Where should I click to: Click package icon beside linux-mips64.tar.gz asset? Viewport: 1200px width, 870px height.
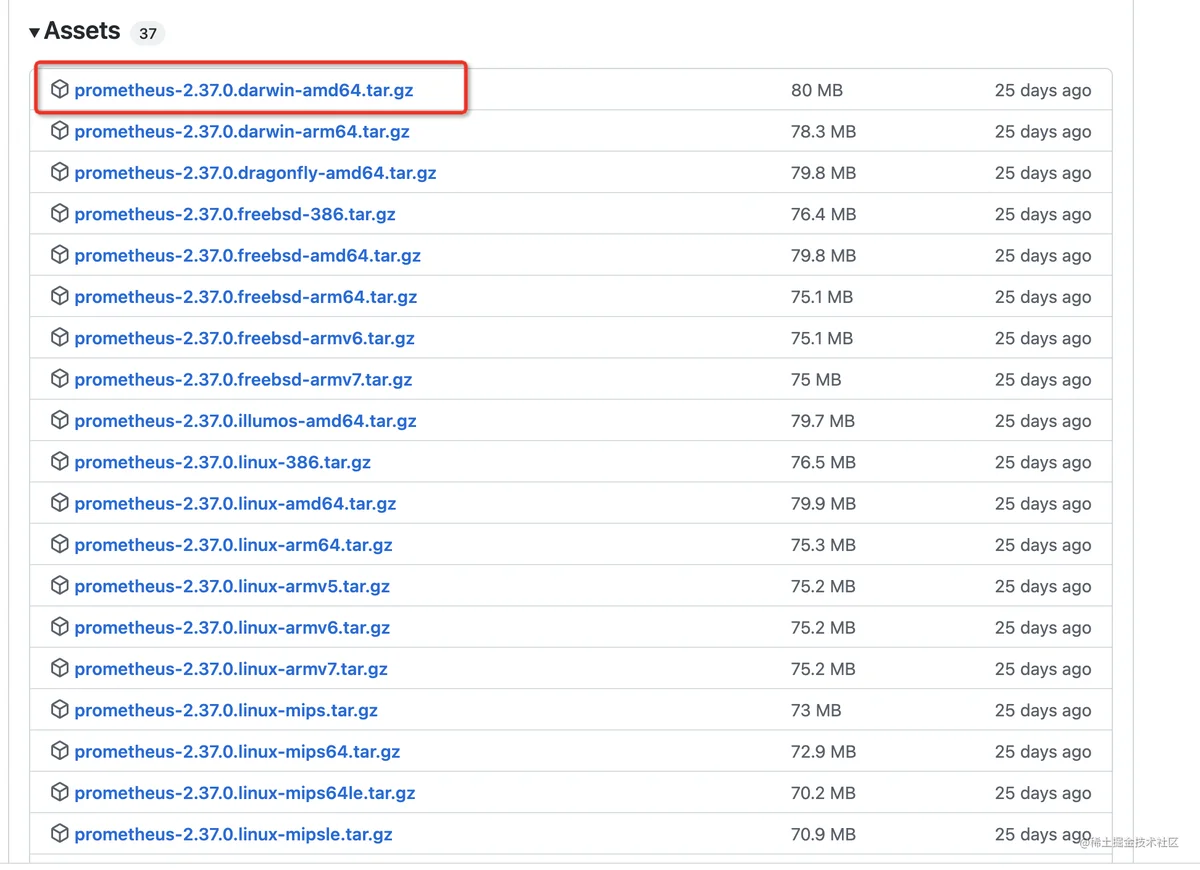point(60,751)
